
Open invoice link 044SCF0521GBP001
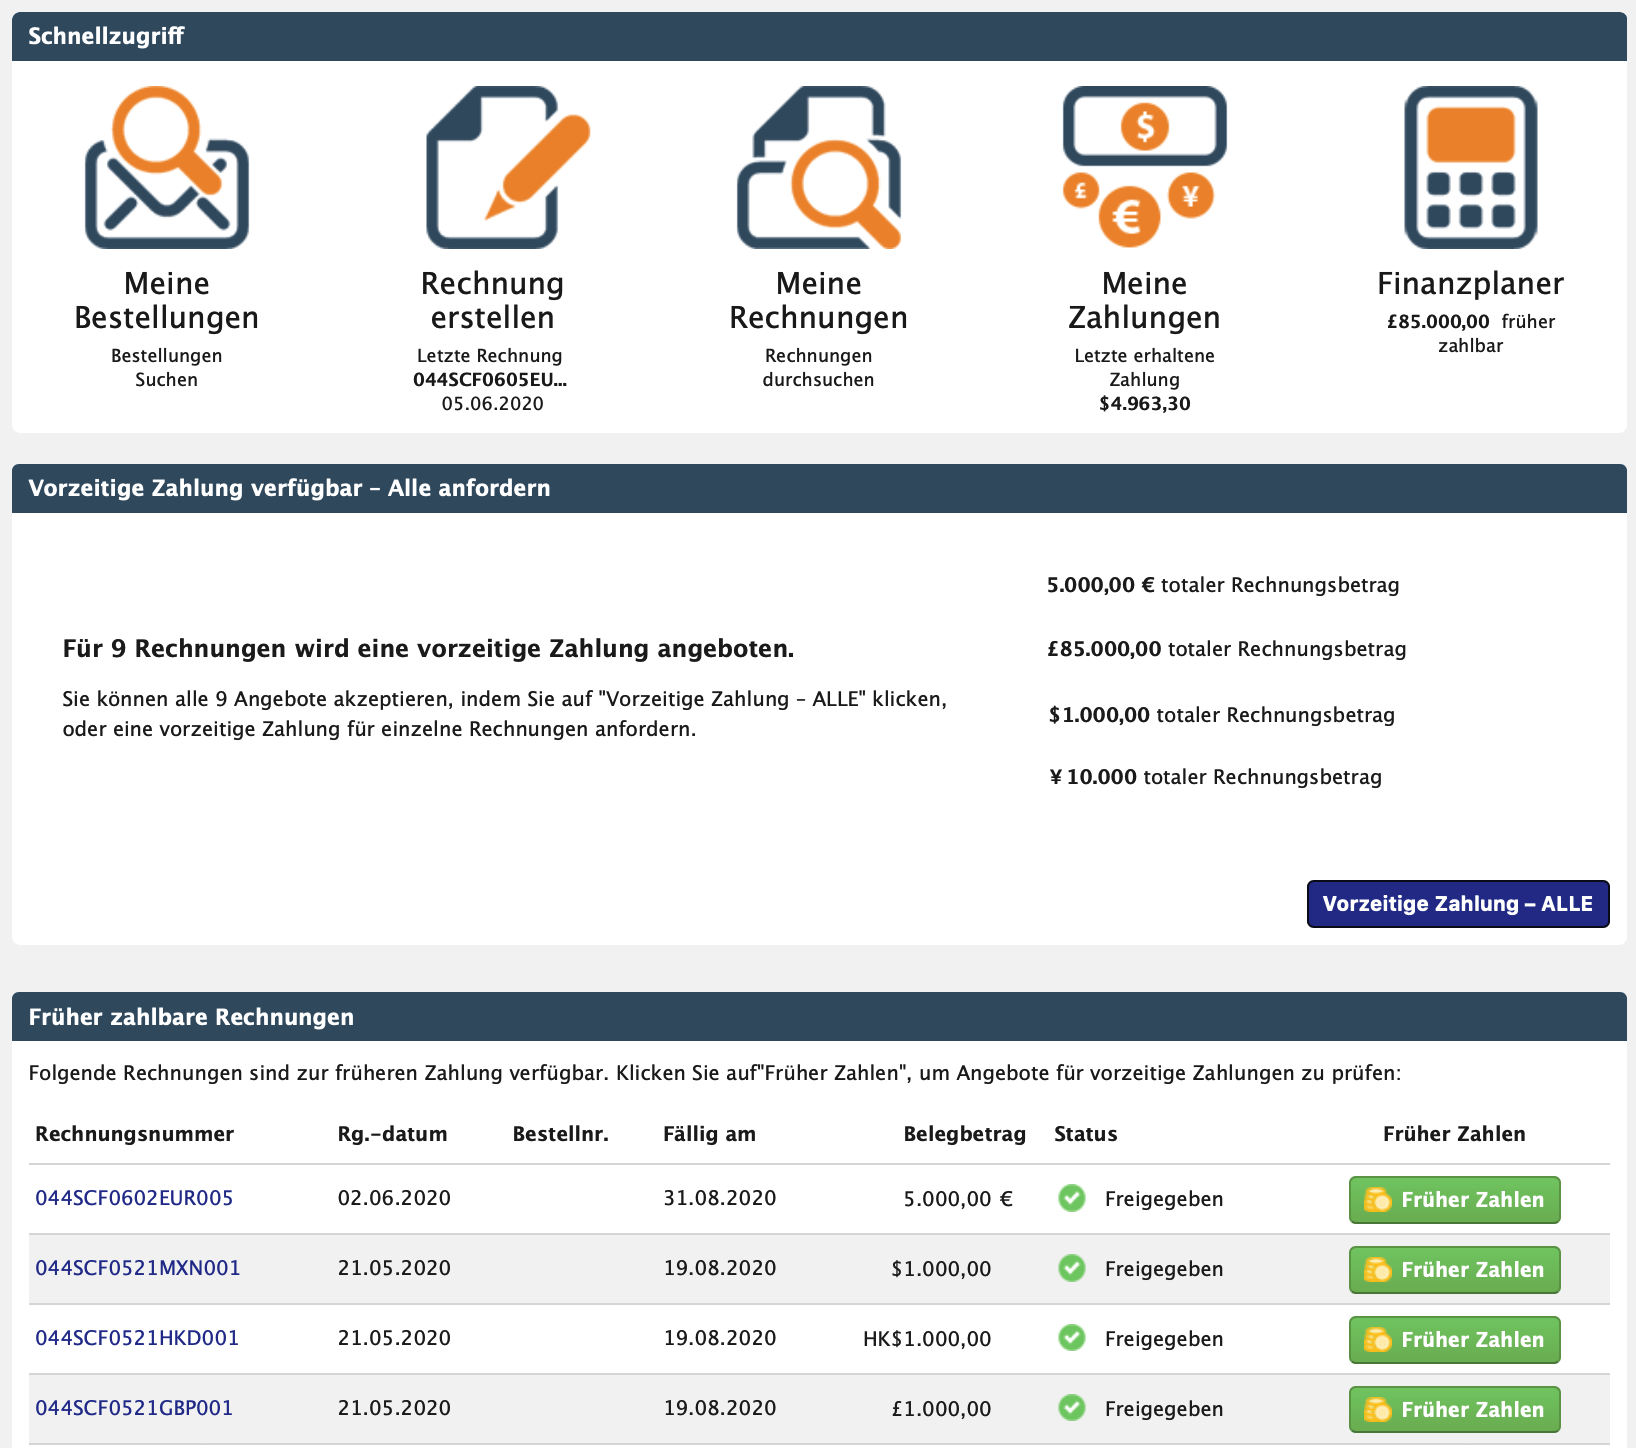(134, 1408)
